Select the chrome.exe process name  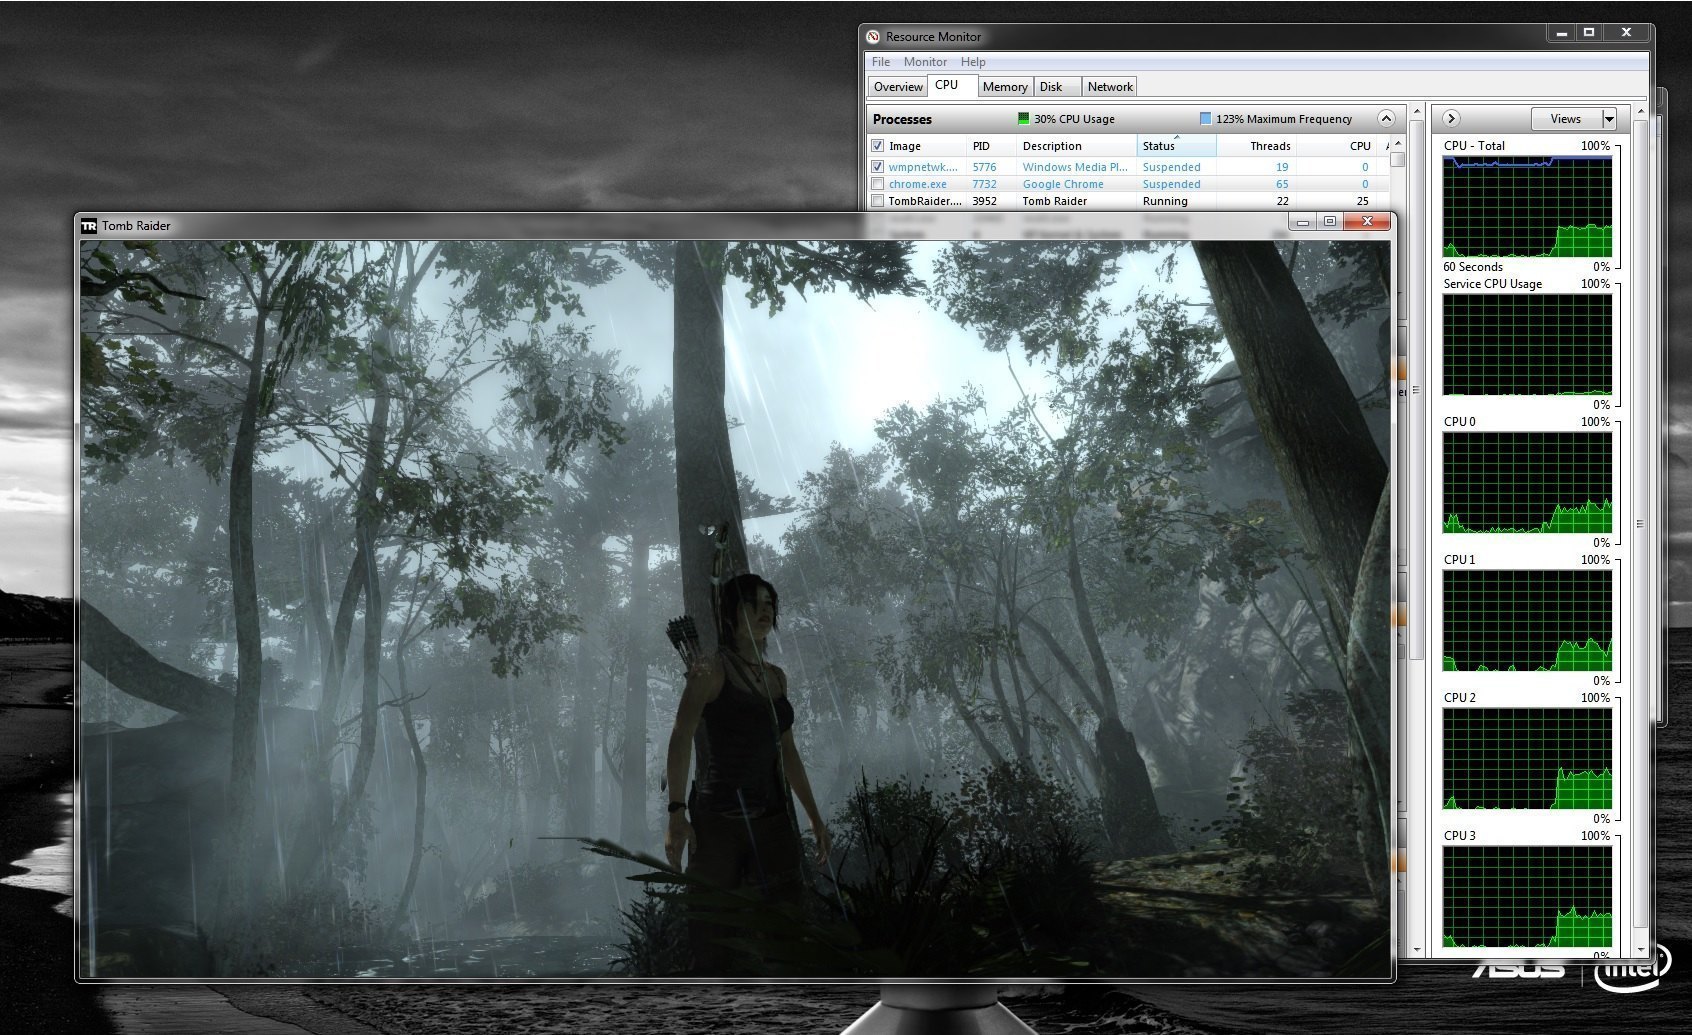pos(918,184)
